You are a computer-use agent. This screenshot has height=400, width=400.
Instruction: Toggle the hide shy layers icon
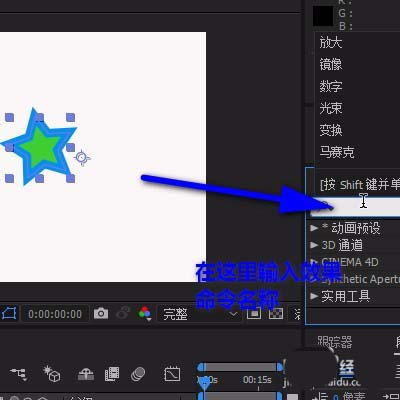click(x=86, y=374)
